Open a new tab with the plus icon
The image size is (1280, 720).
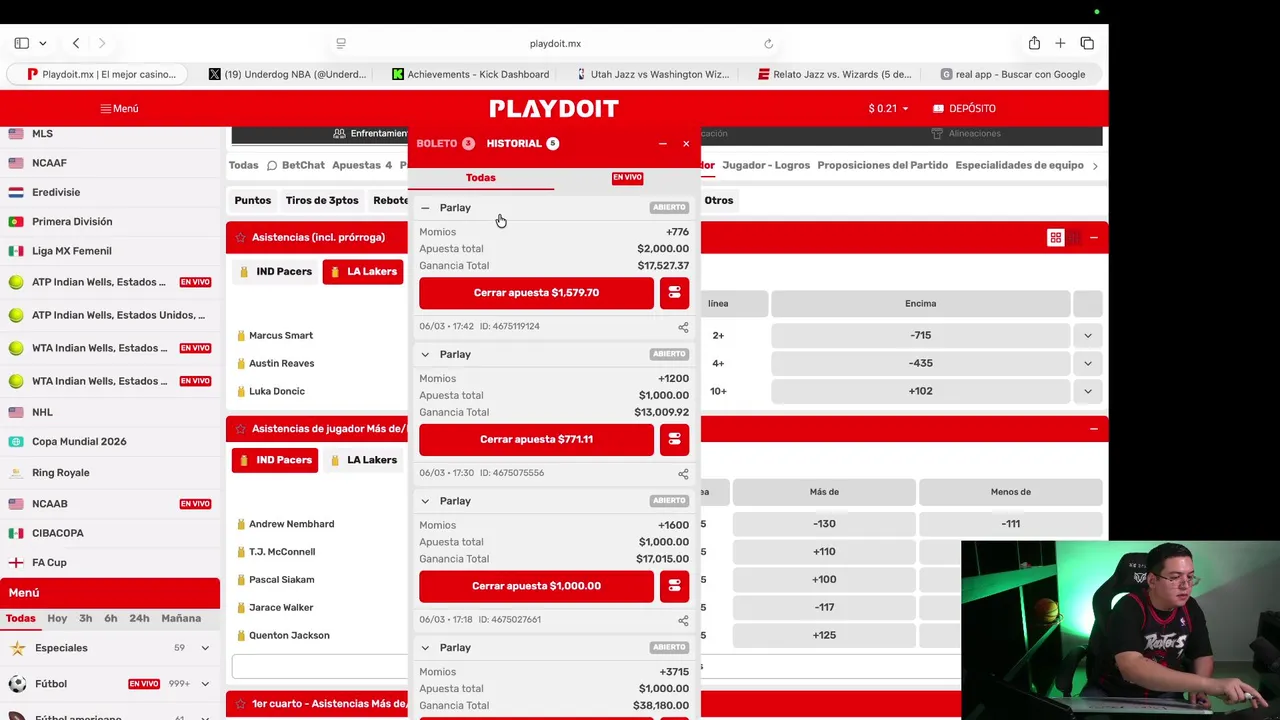tap(1060, 43)
